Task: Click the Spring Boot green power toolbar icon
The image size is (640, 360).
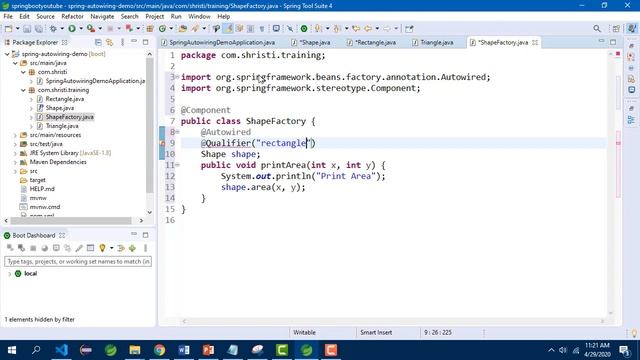Action: (304, 29)
